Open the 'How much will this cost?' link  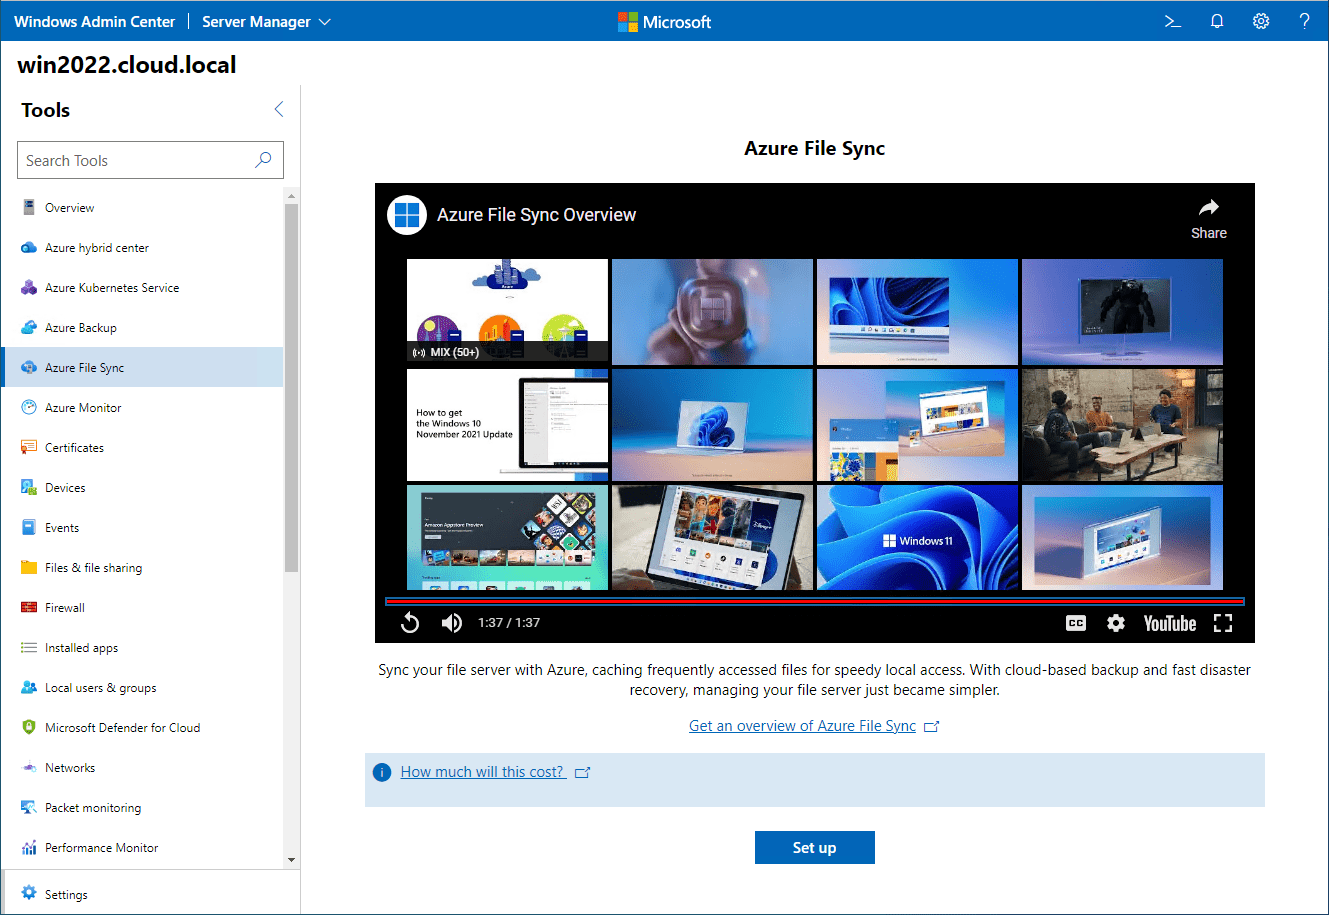tap(483, 772)
